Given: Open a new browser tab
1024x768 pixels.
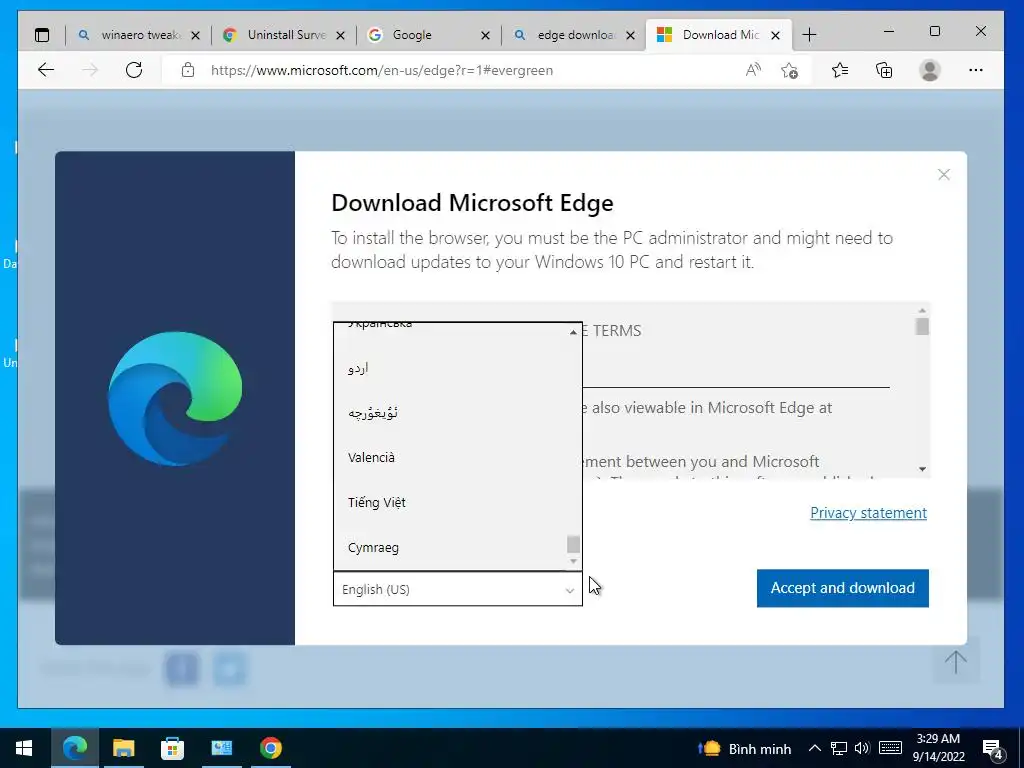Looking at the screenshot, I should coord(809,35).
